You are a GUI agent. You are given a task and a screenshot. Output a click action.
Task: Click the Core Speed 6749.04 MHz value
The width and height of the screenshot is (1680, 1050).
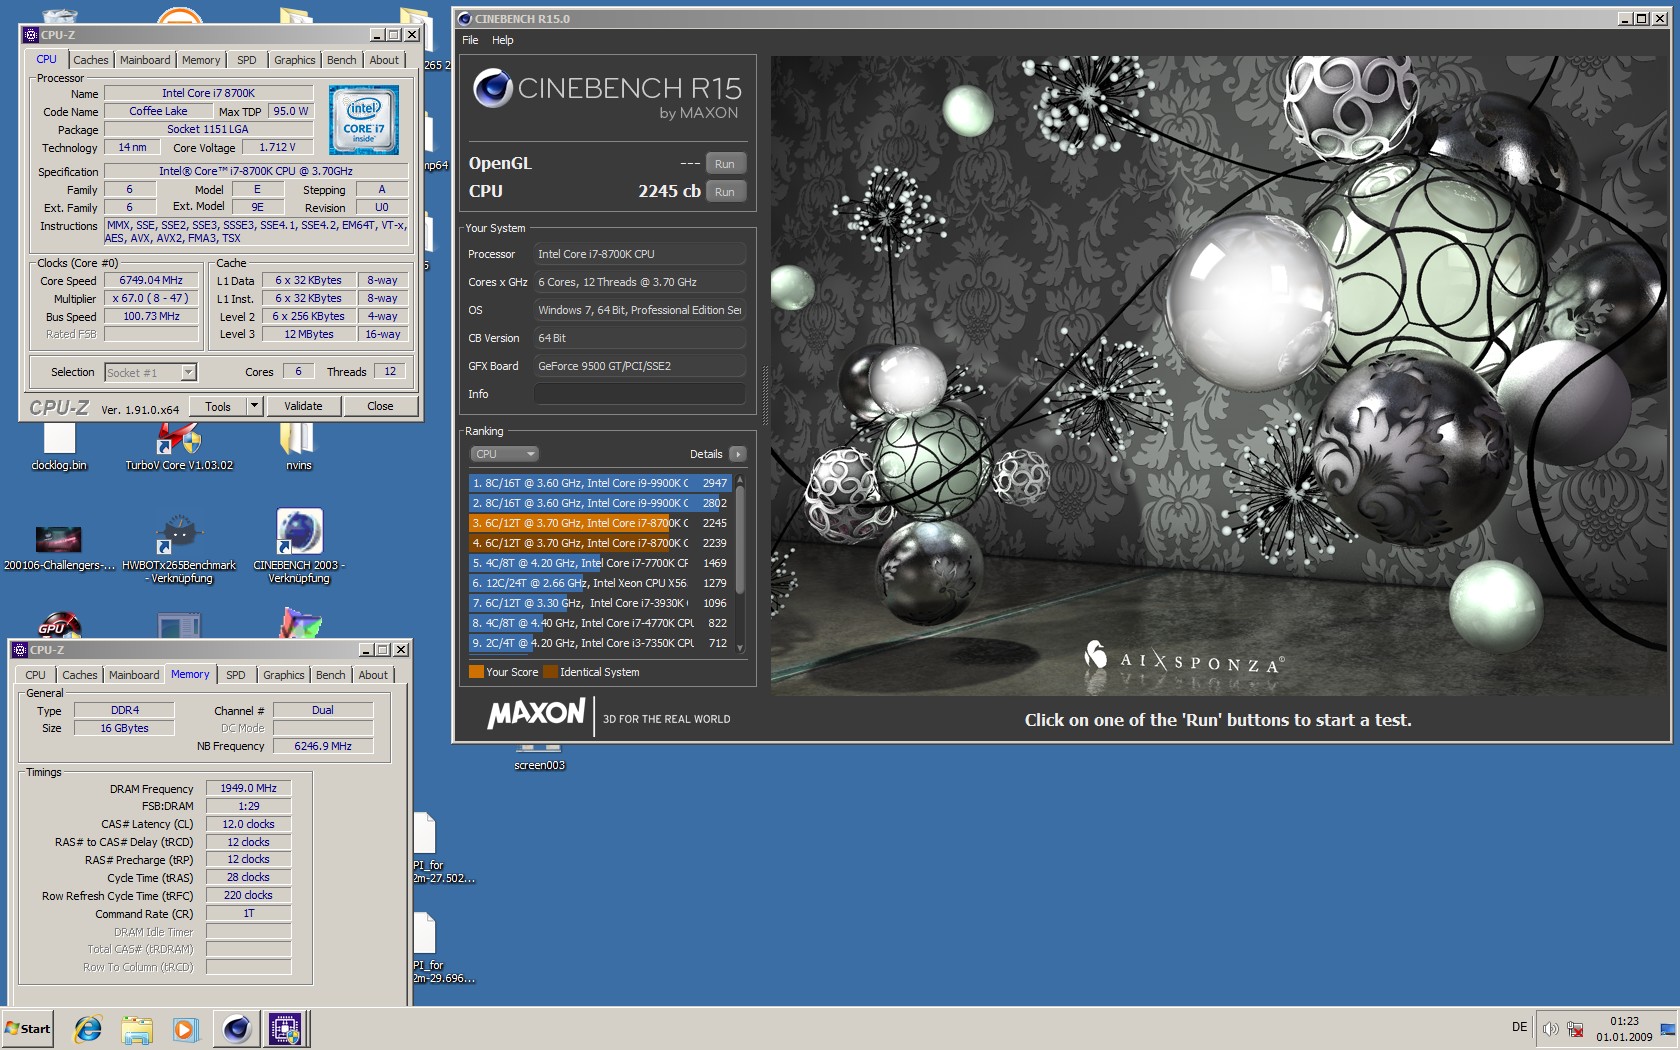pos(151,281)
